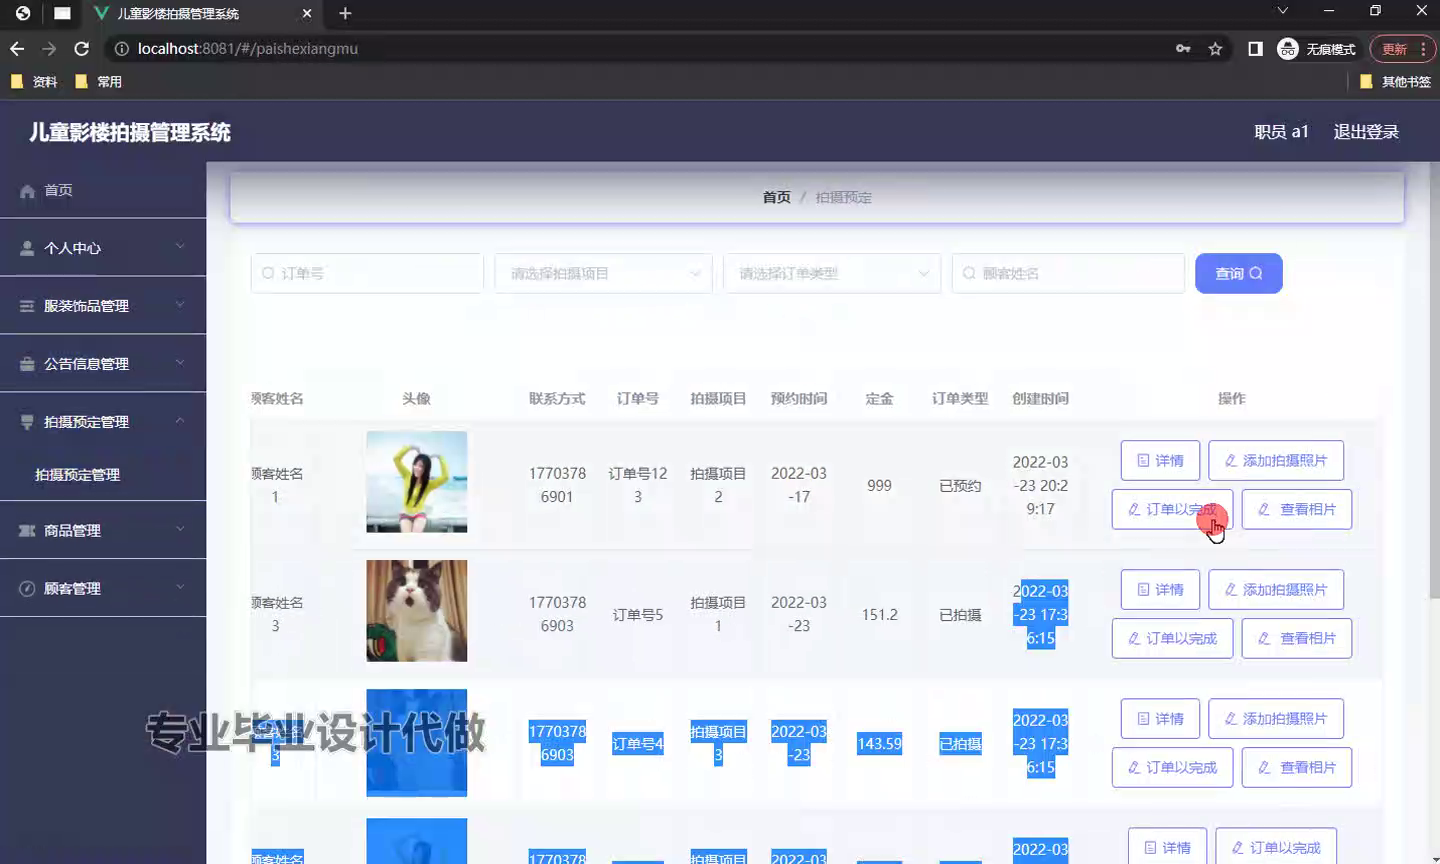Click the cat avatar thumbnail for 顾客姓名3
The width and height of the screenshot is (1440, 864).
pos(416,610)
